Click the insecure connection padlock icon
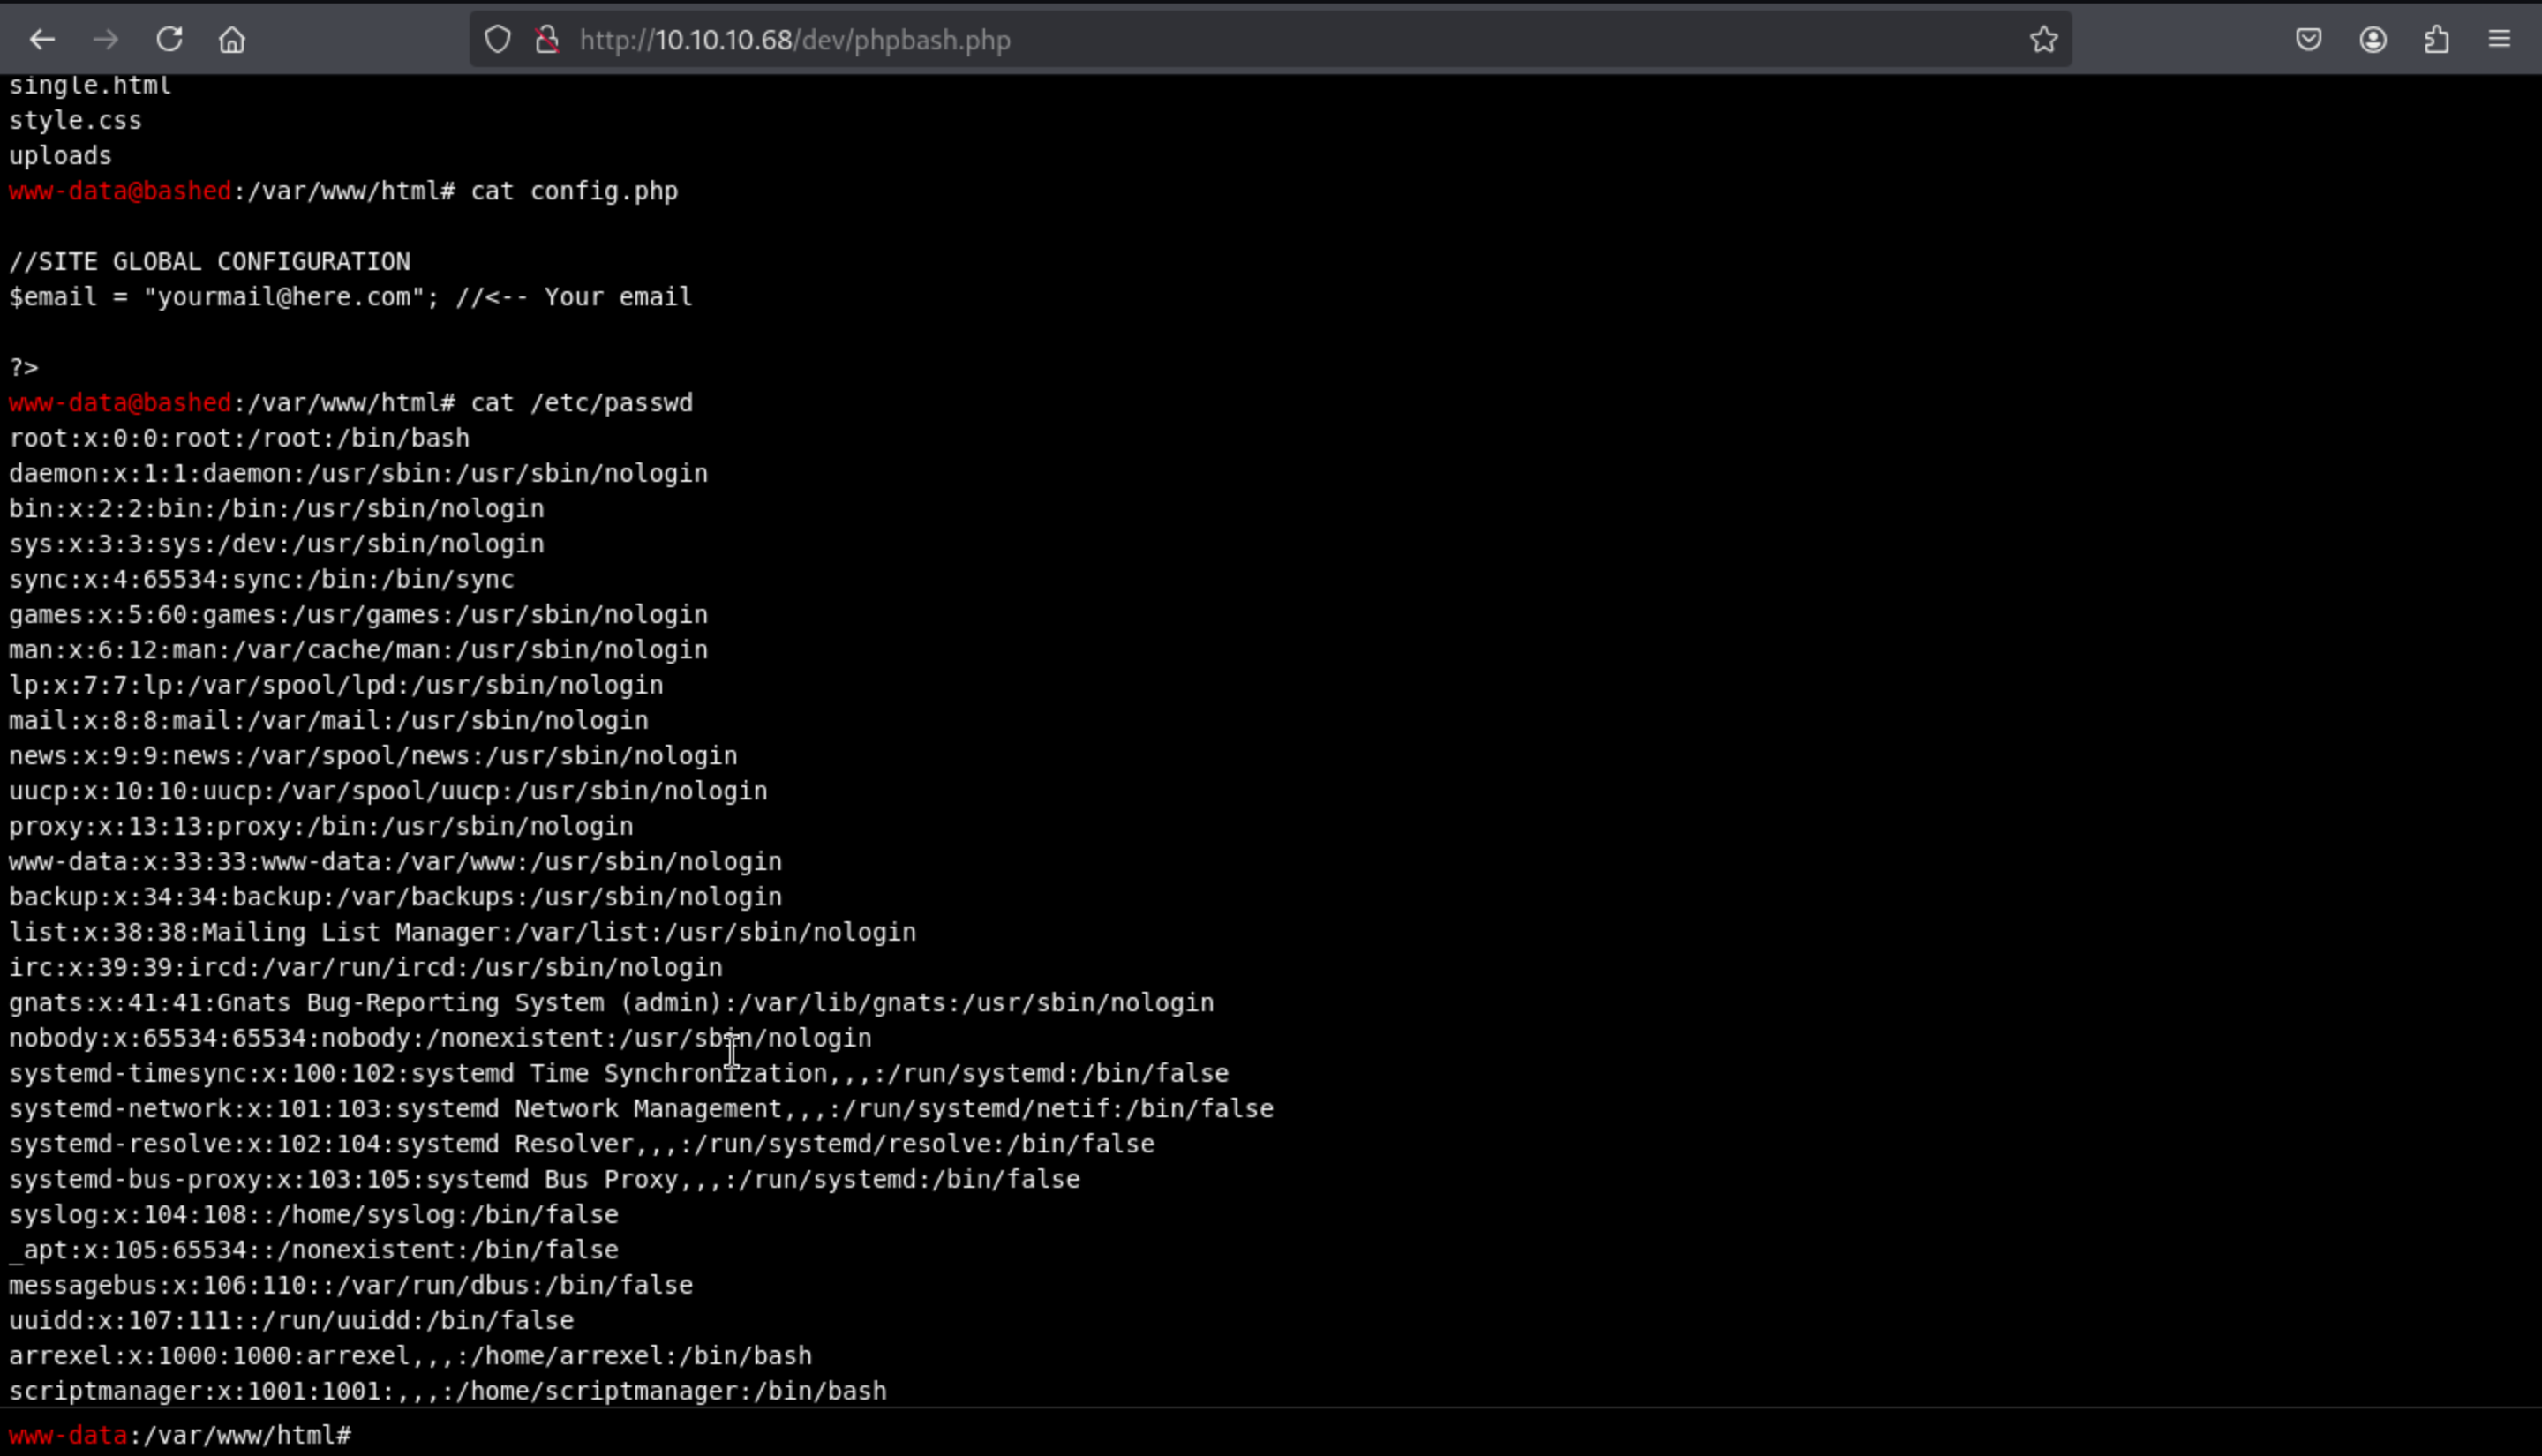 (547, 40)
